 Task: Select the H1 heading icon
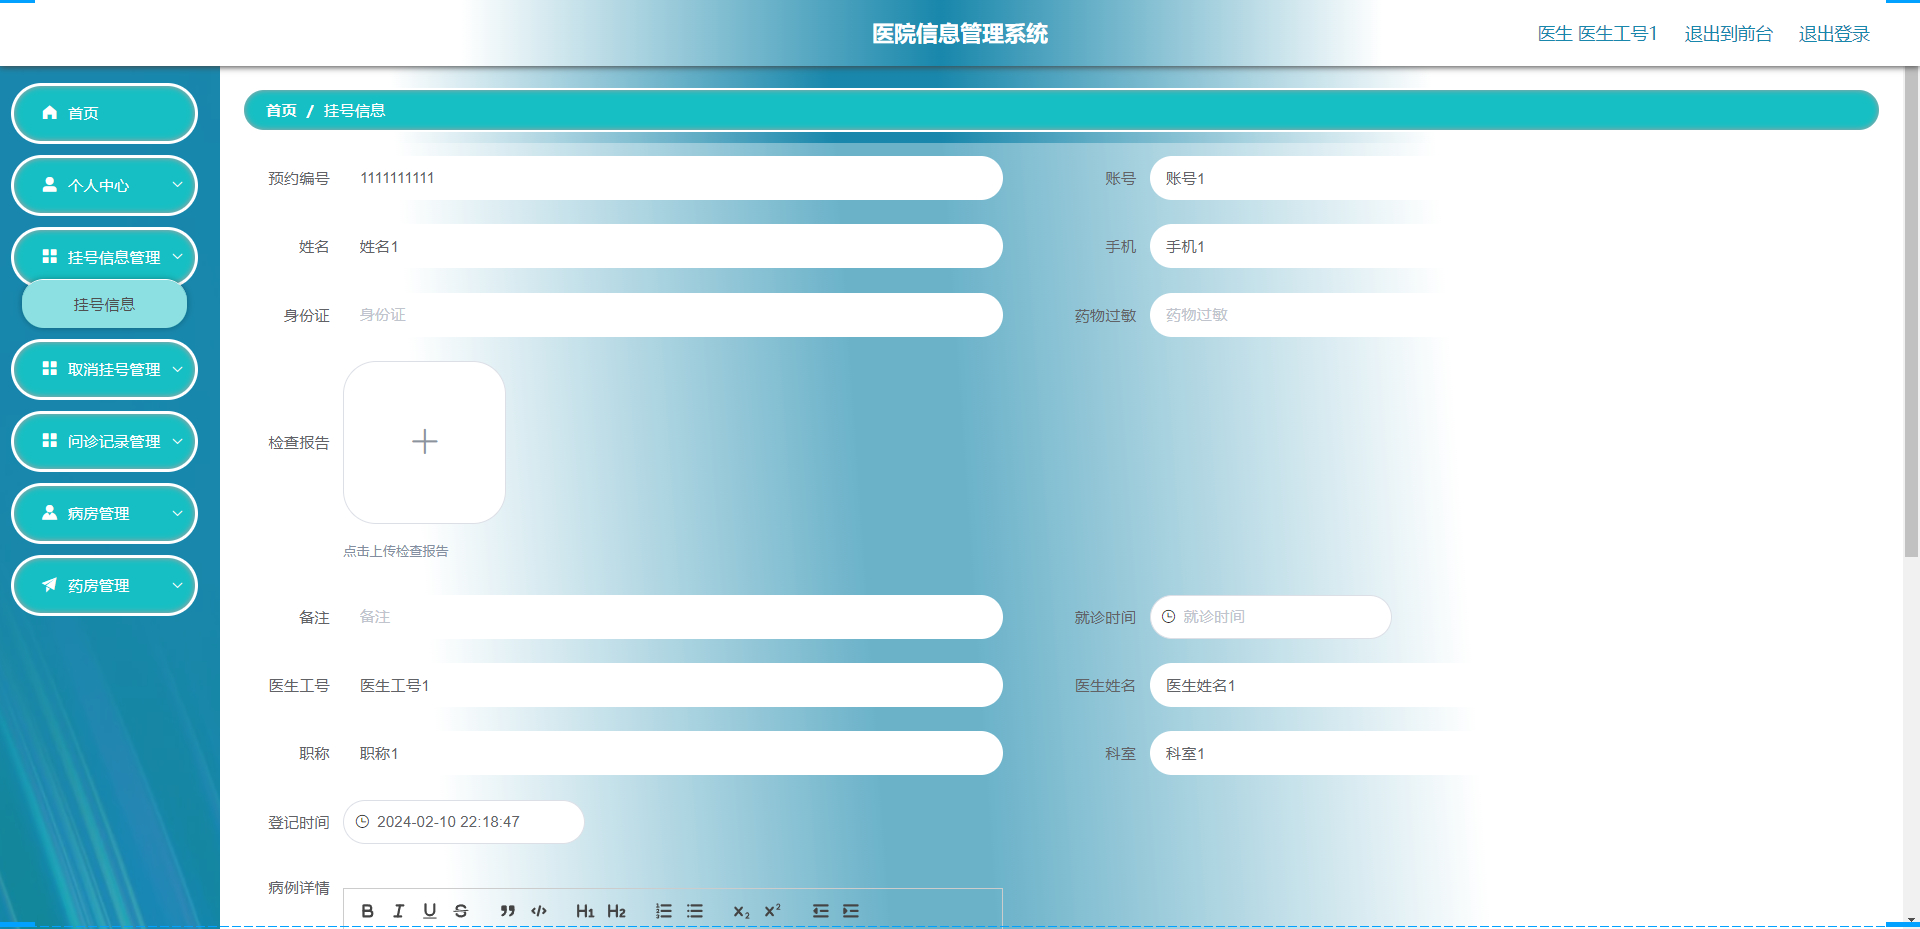(586, 911)
